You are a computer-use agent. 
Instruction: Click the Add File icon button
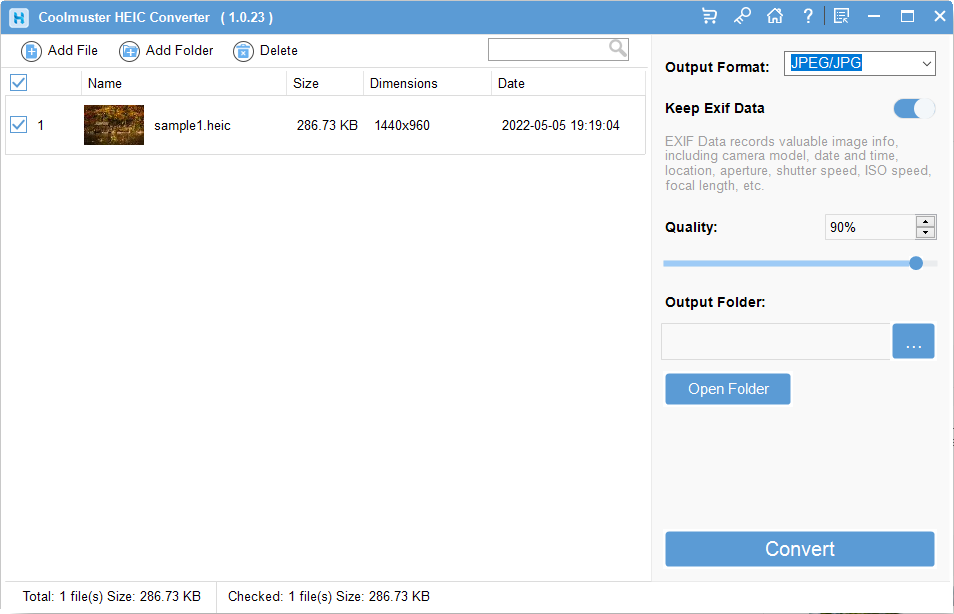click(30, 50)
